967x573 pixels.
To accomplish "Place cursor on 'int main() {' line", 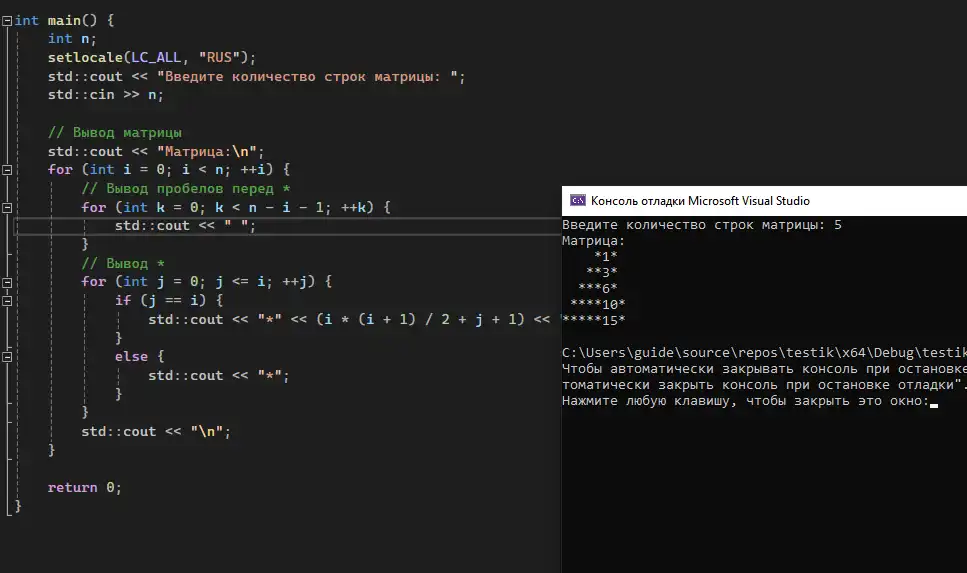I will tap(64, 20).
